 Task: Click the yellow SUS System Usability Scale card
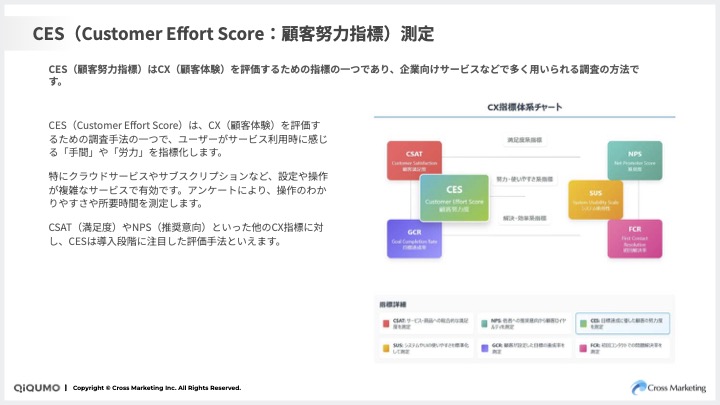(x=595, y=199)
